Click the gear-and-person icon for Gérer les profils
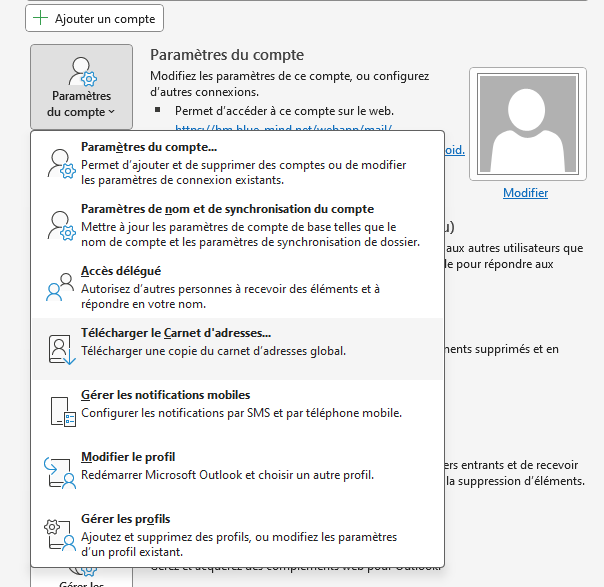Image resolution: width=604 pixels, height=587 pixels. point(61,534)
